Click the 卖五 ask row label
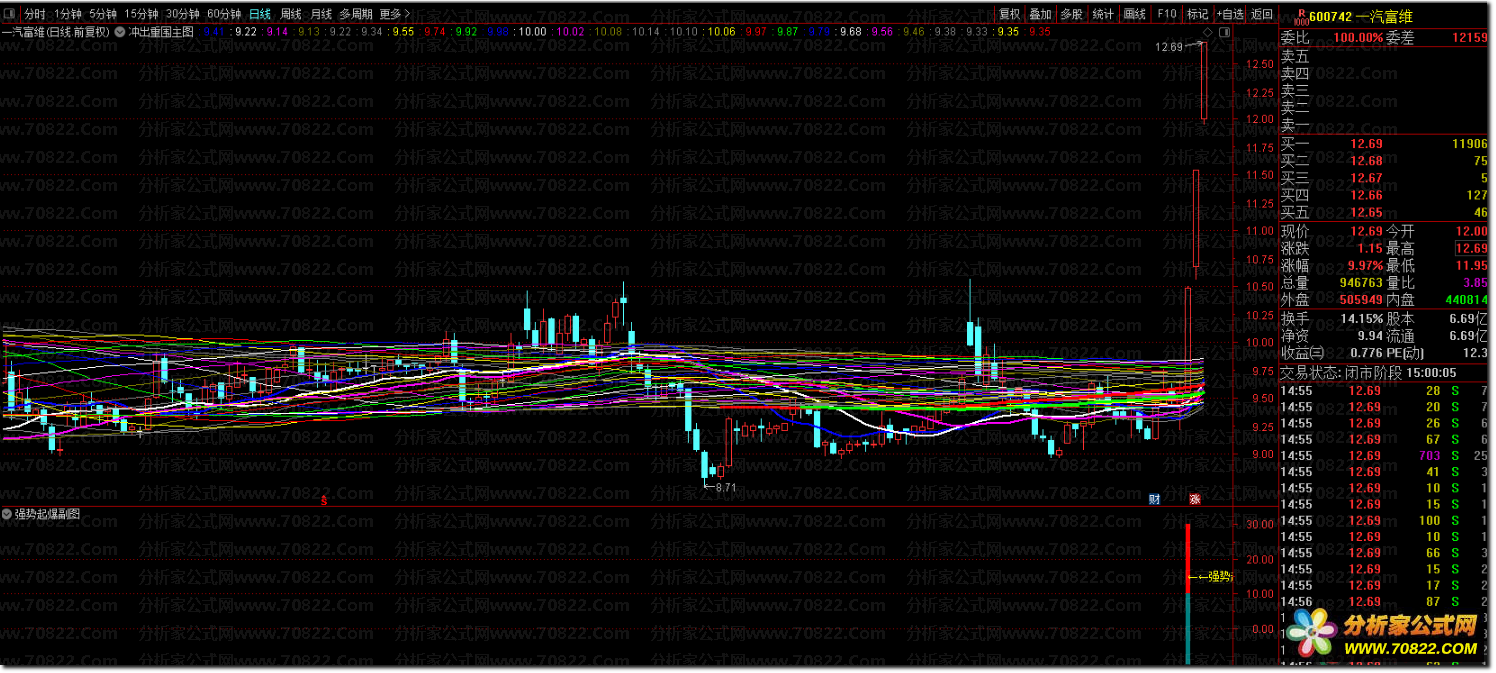The image size is (1496, 673). pos(1294,56)
